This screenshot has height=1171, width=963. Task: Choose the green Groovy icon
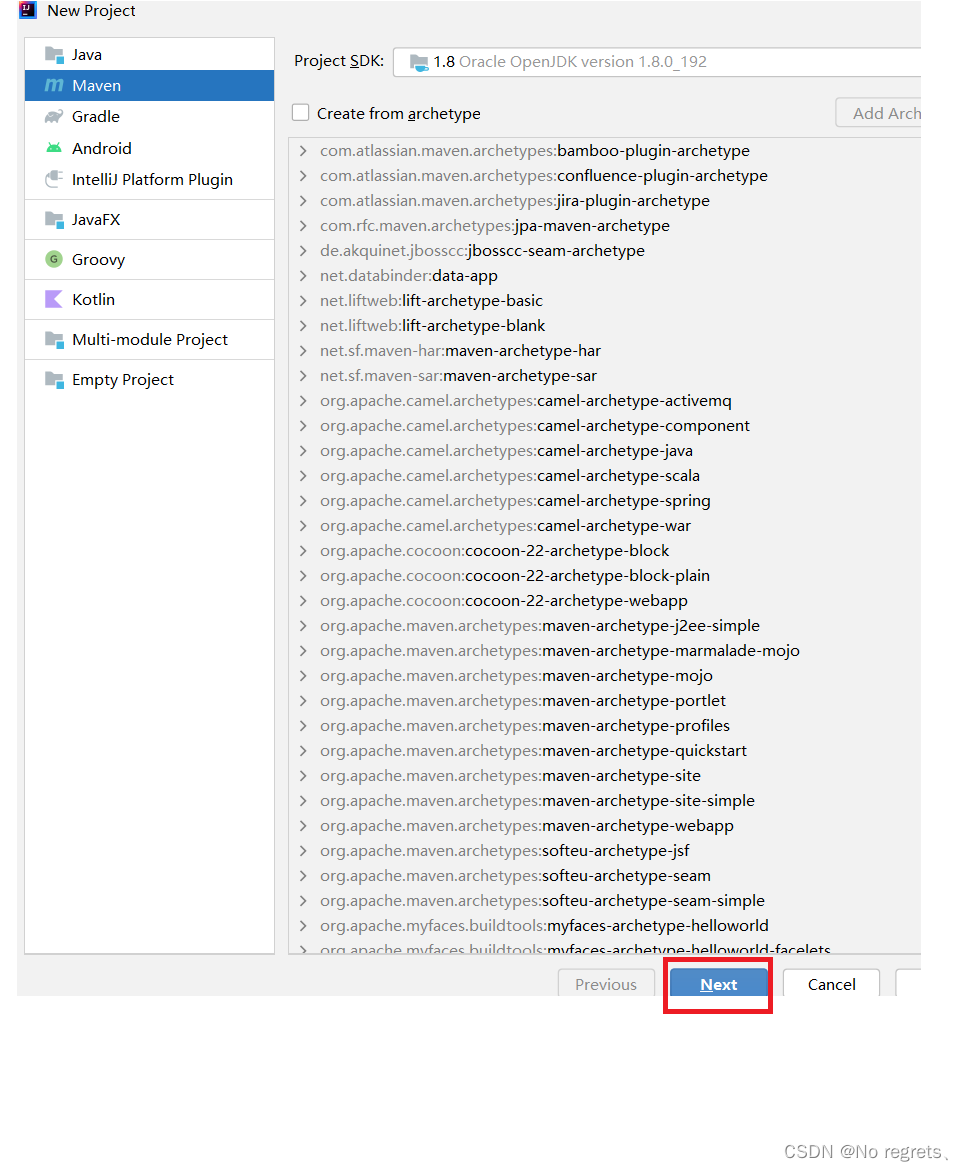(x=54, y=260)
